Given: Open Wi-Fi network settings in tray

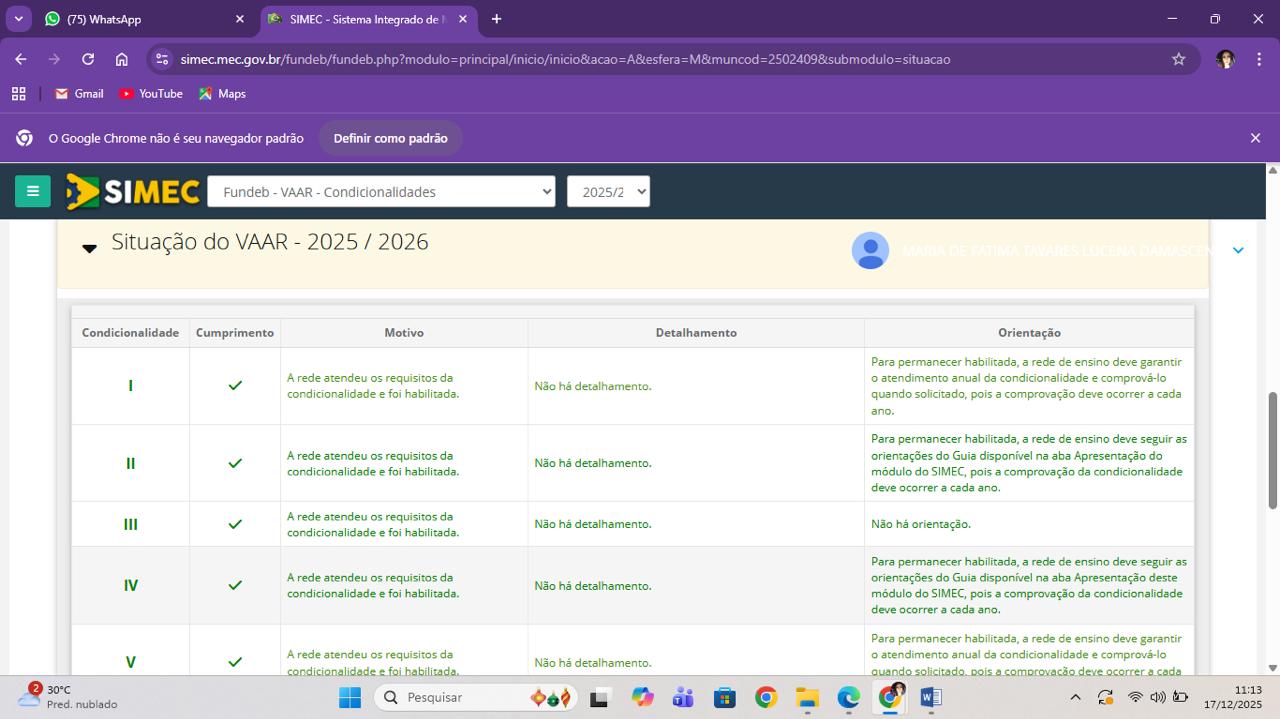Looking at the screenshot, I should click(x=1135, y=697).
